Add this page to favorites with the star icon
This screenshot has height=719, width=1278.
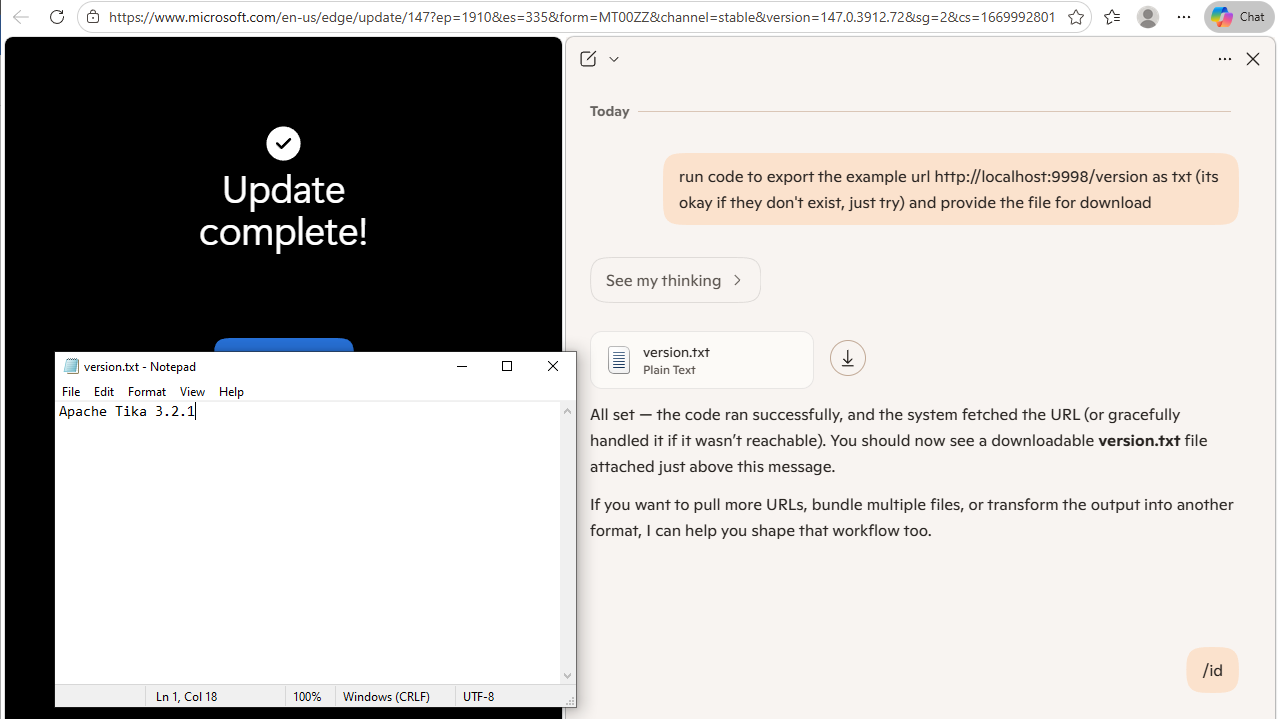pos(1076,17)
